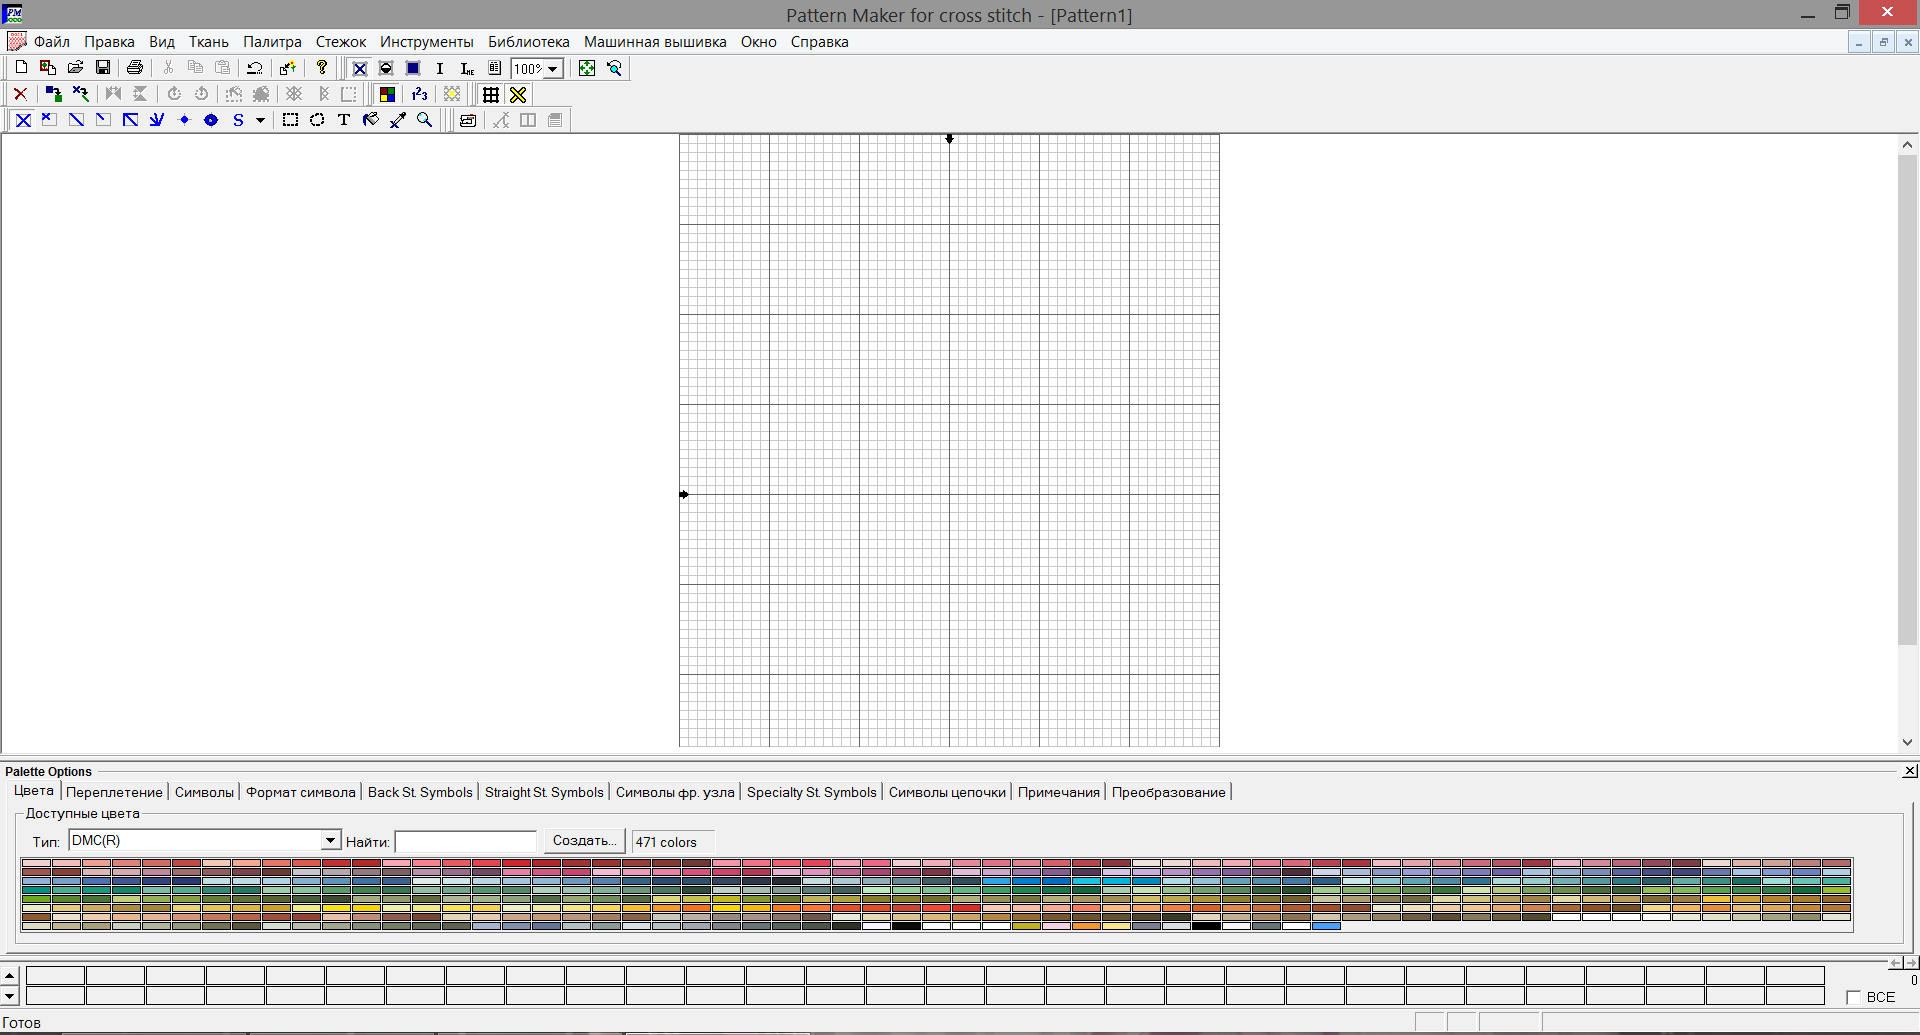
Task: Check the ВСЕ checkbox
Action: click(1853, 997)
